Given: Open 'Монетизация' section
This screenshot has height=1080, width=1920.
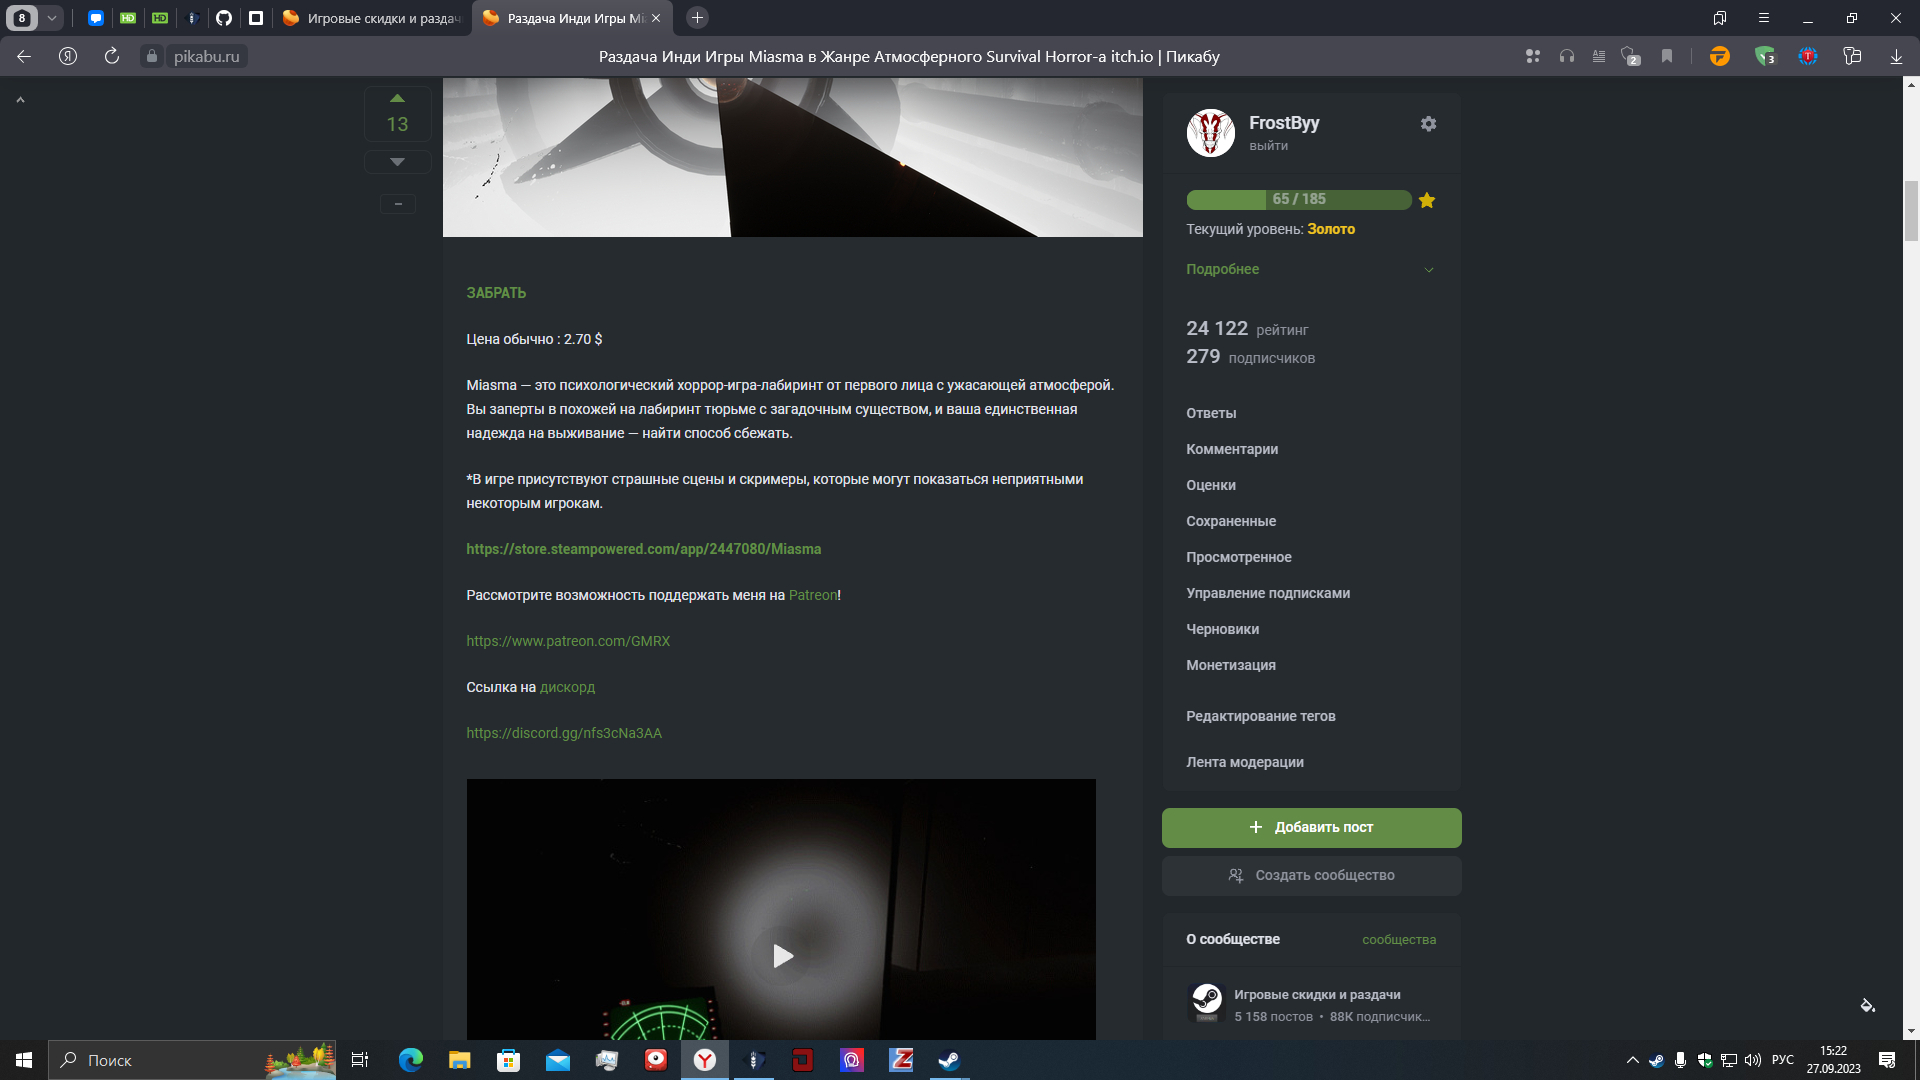Looking at the screenshot, I should click(1231, 665).
